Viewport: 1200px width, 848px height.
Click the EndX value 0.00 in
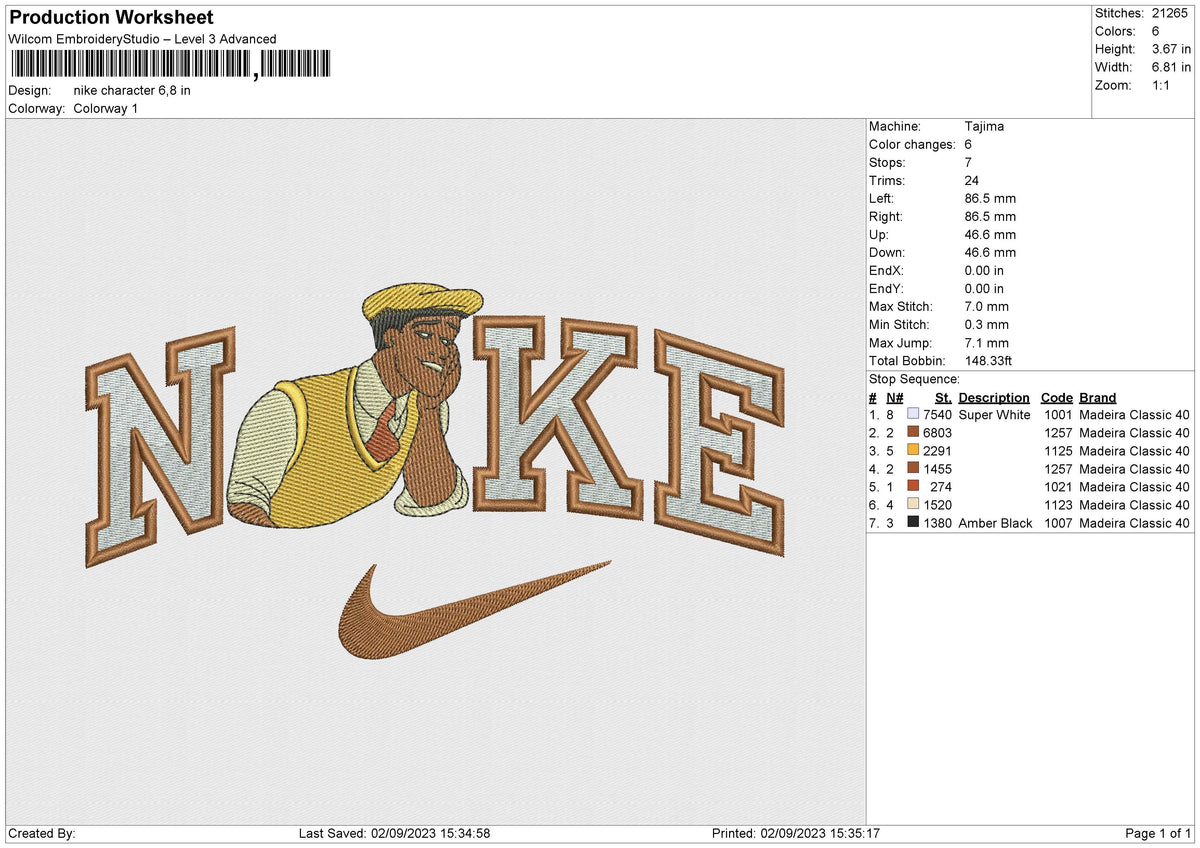(985, 270)
